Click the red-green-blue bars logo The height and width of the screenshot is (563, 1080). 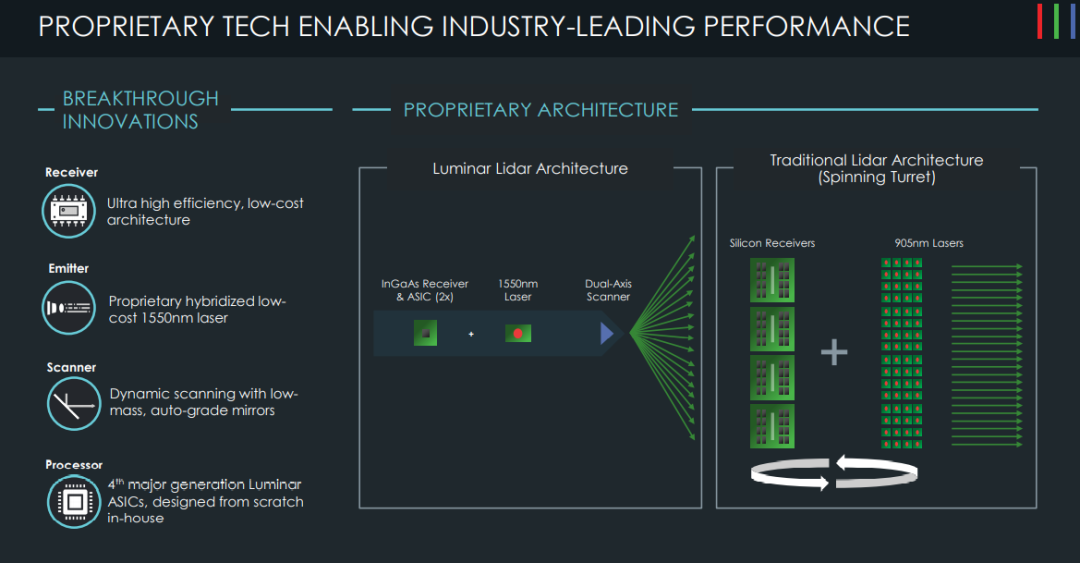point(1056,21)
